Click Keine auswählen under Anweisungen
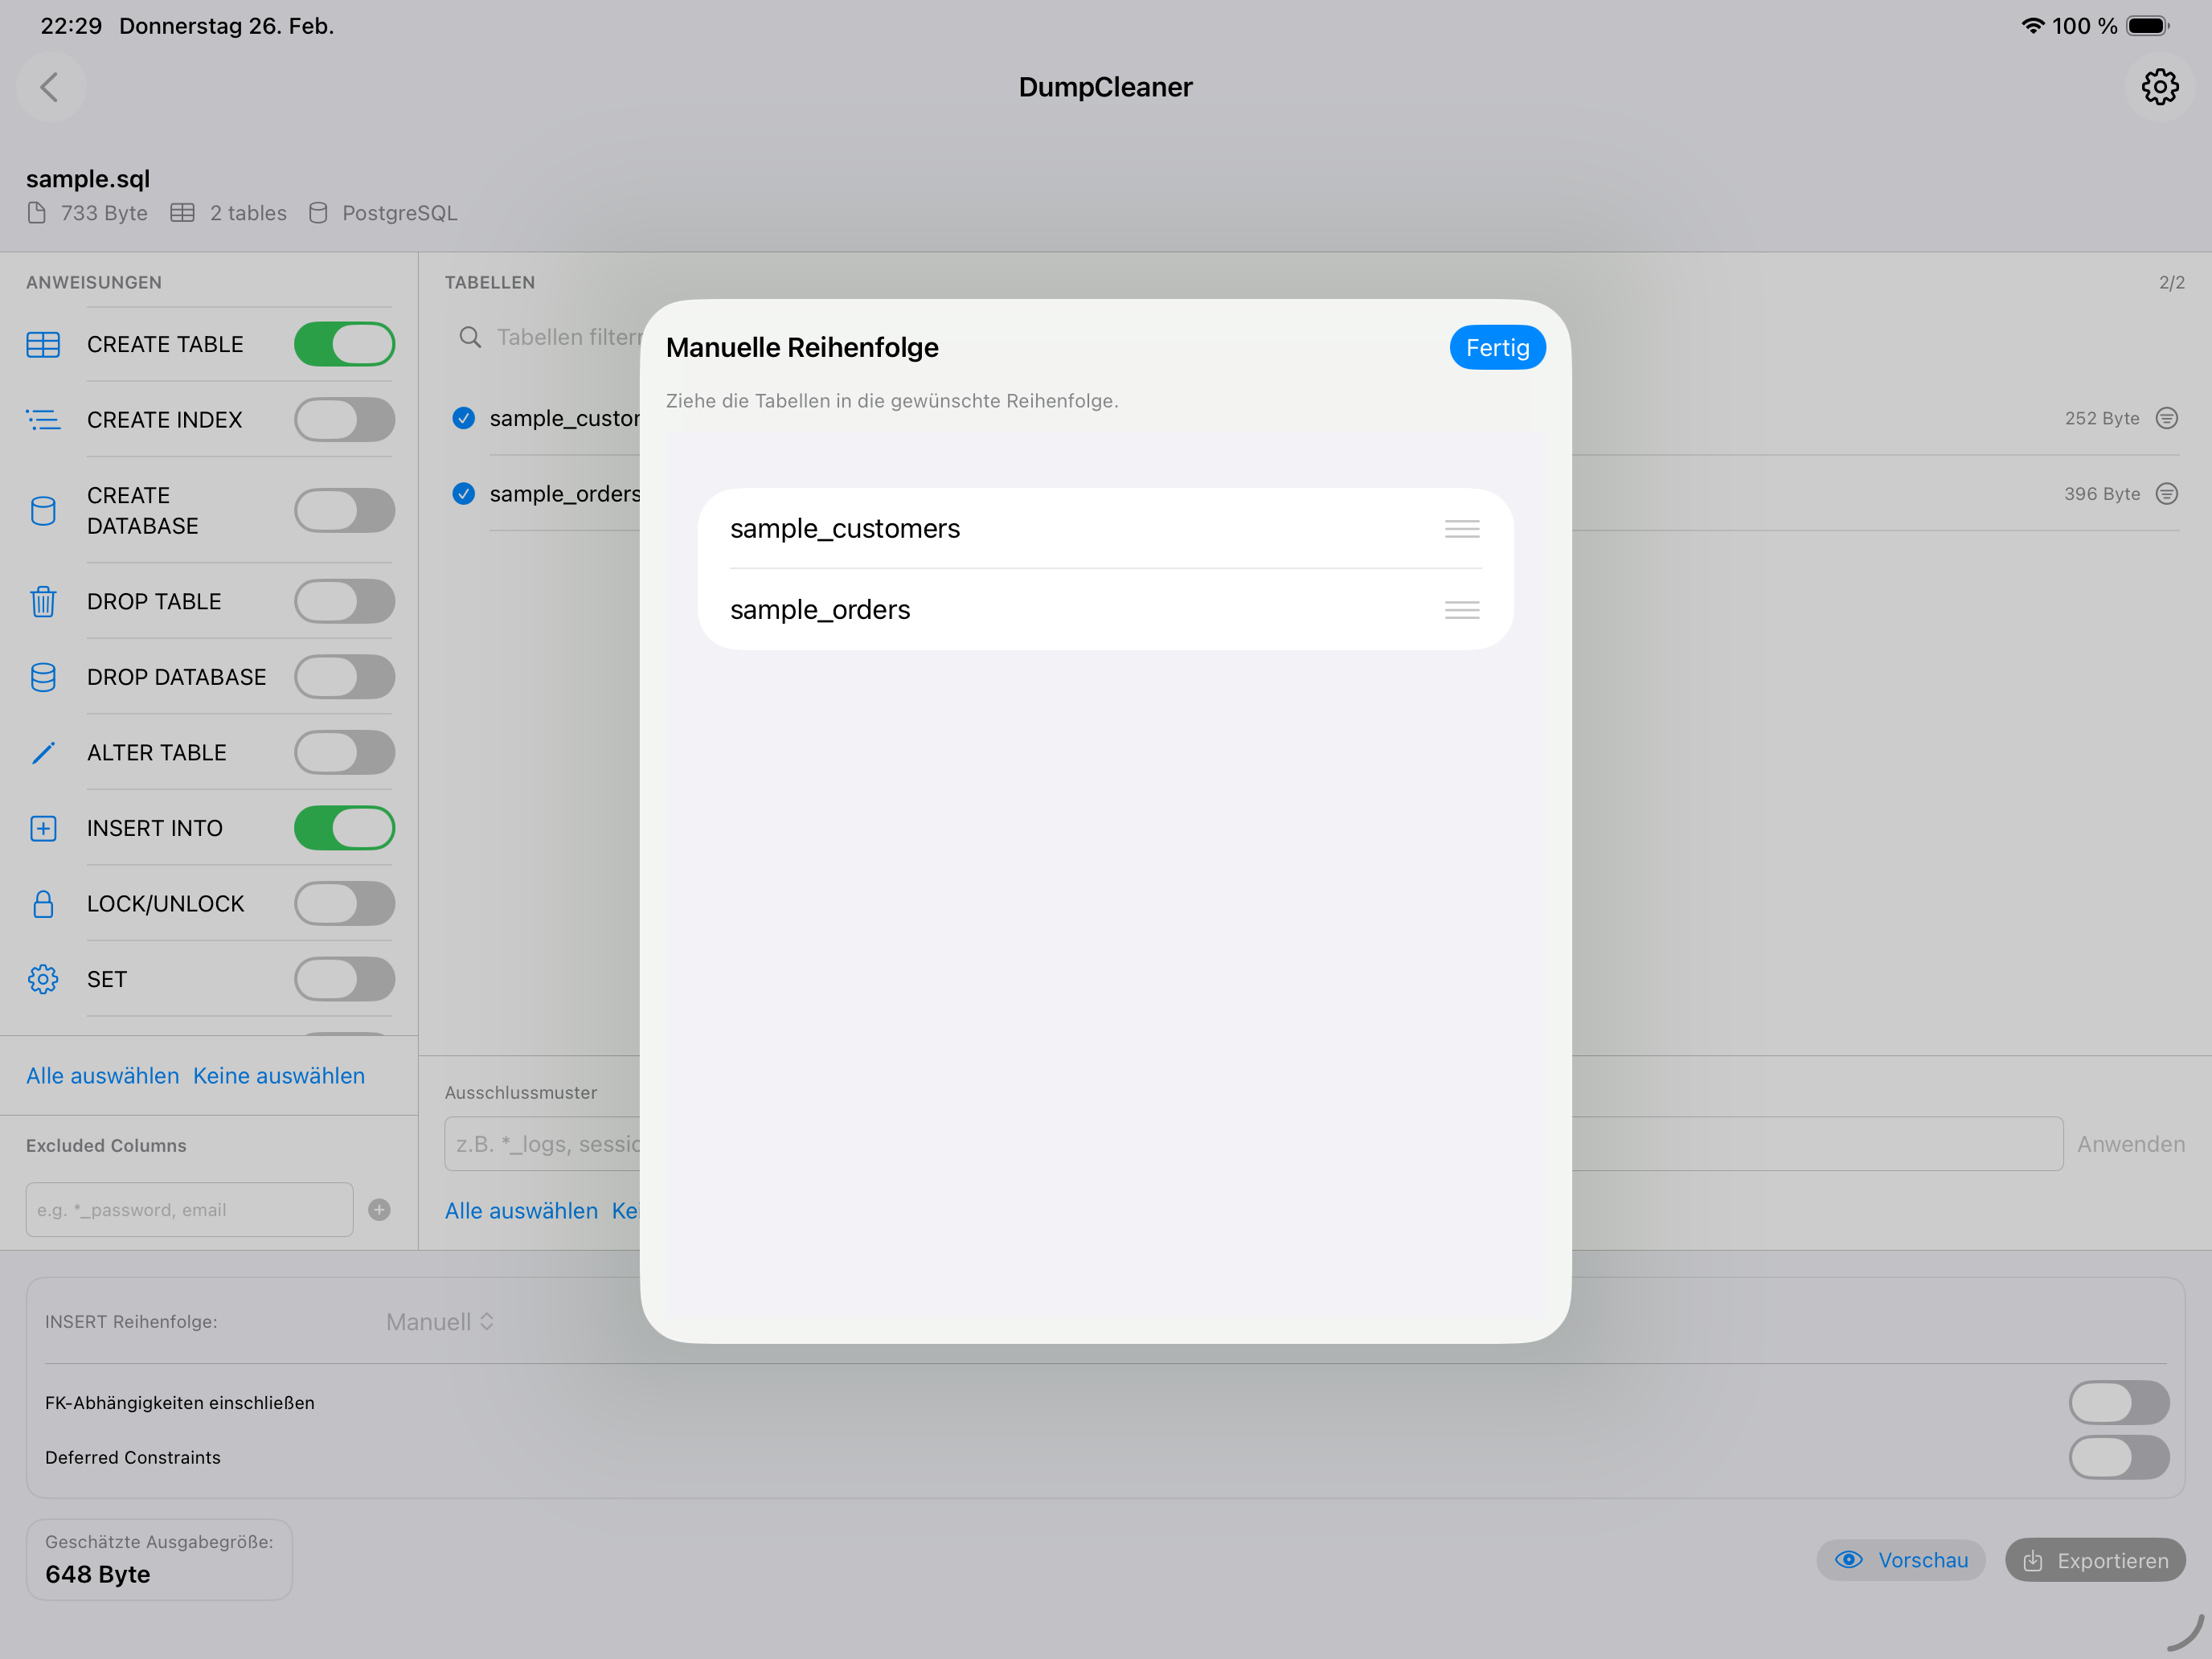 [x=279, y=1076]
